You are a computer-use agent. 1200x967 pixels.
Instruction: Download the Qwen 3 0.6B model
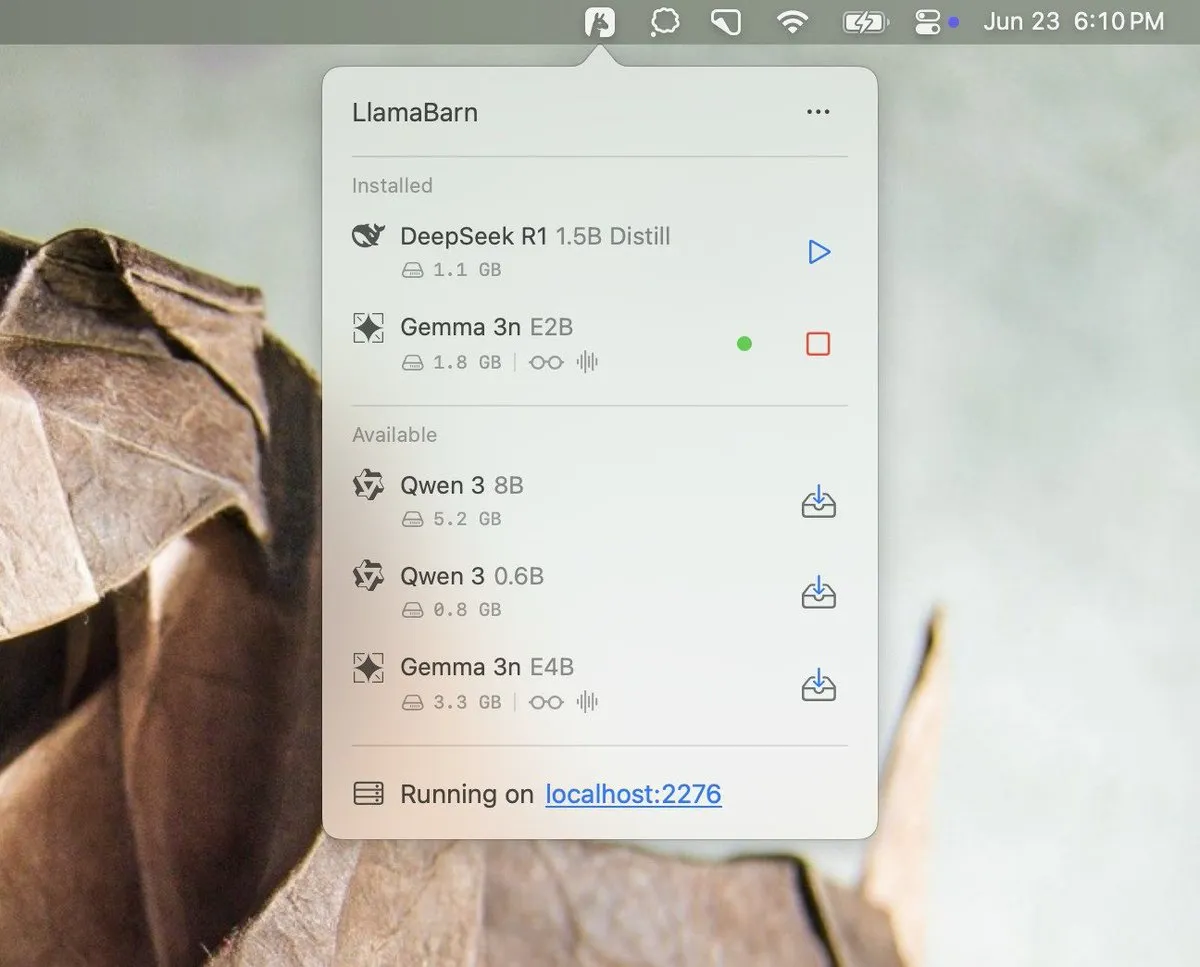pos(819,592)
